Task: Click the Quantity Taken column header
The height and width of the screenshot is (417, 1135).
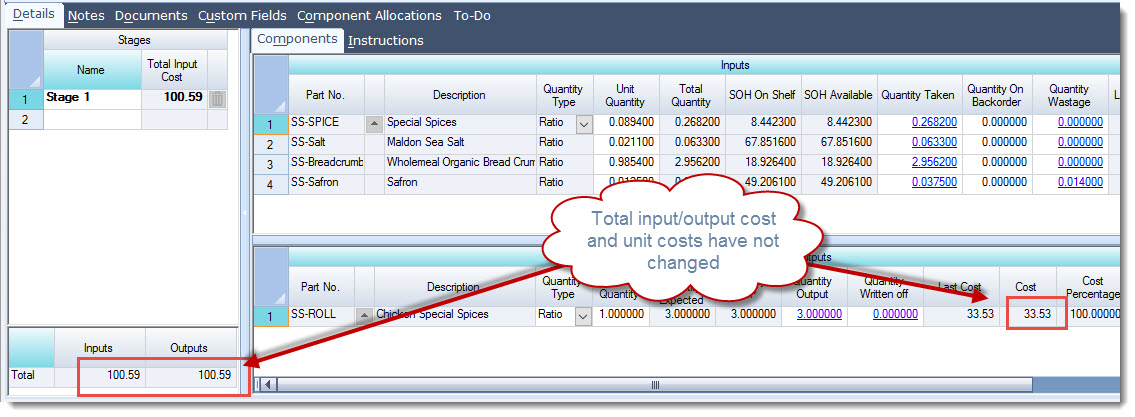Action: coord(919,95)
